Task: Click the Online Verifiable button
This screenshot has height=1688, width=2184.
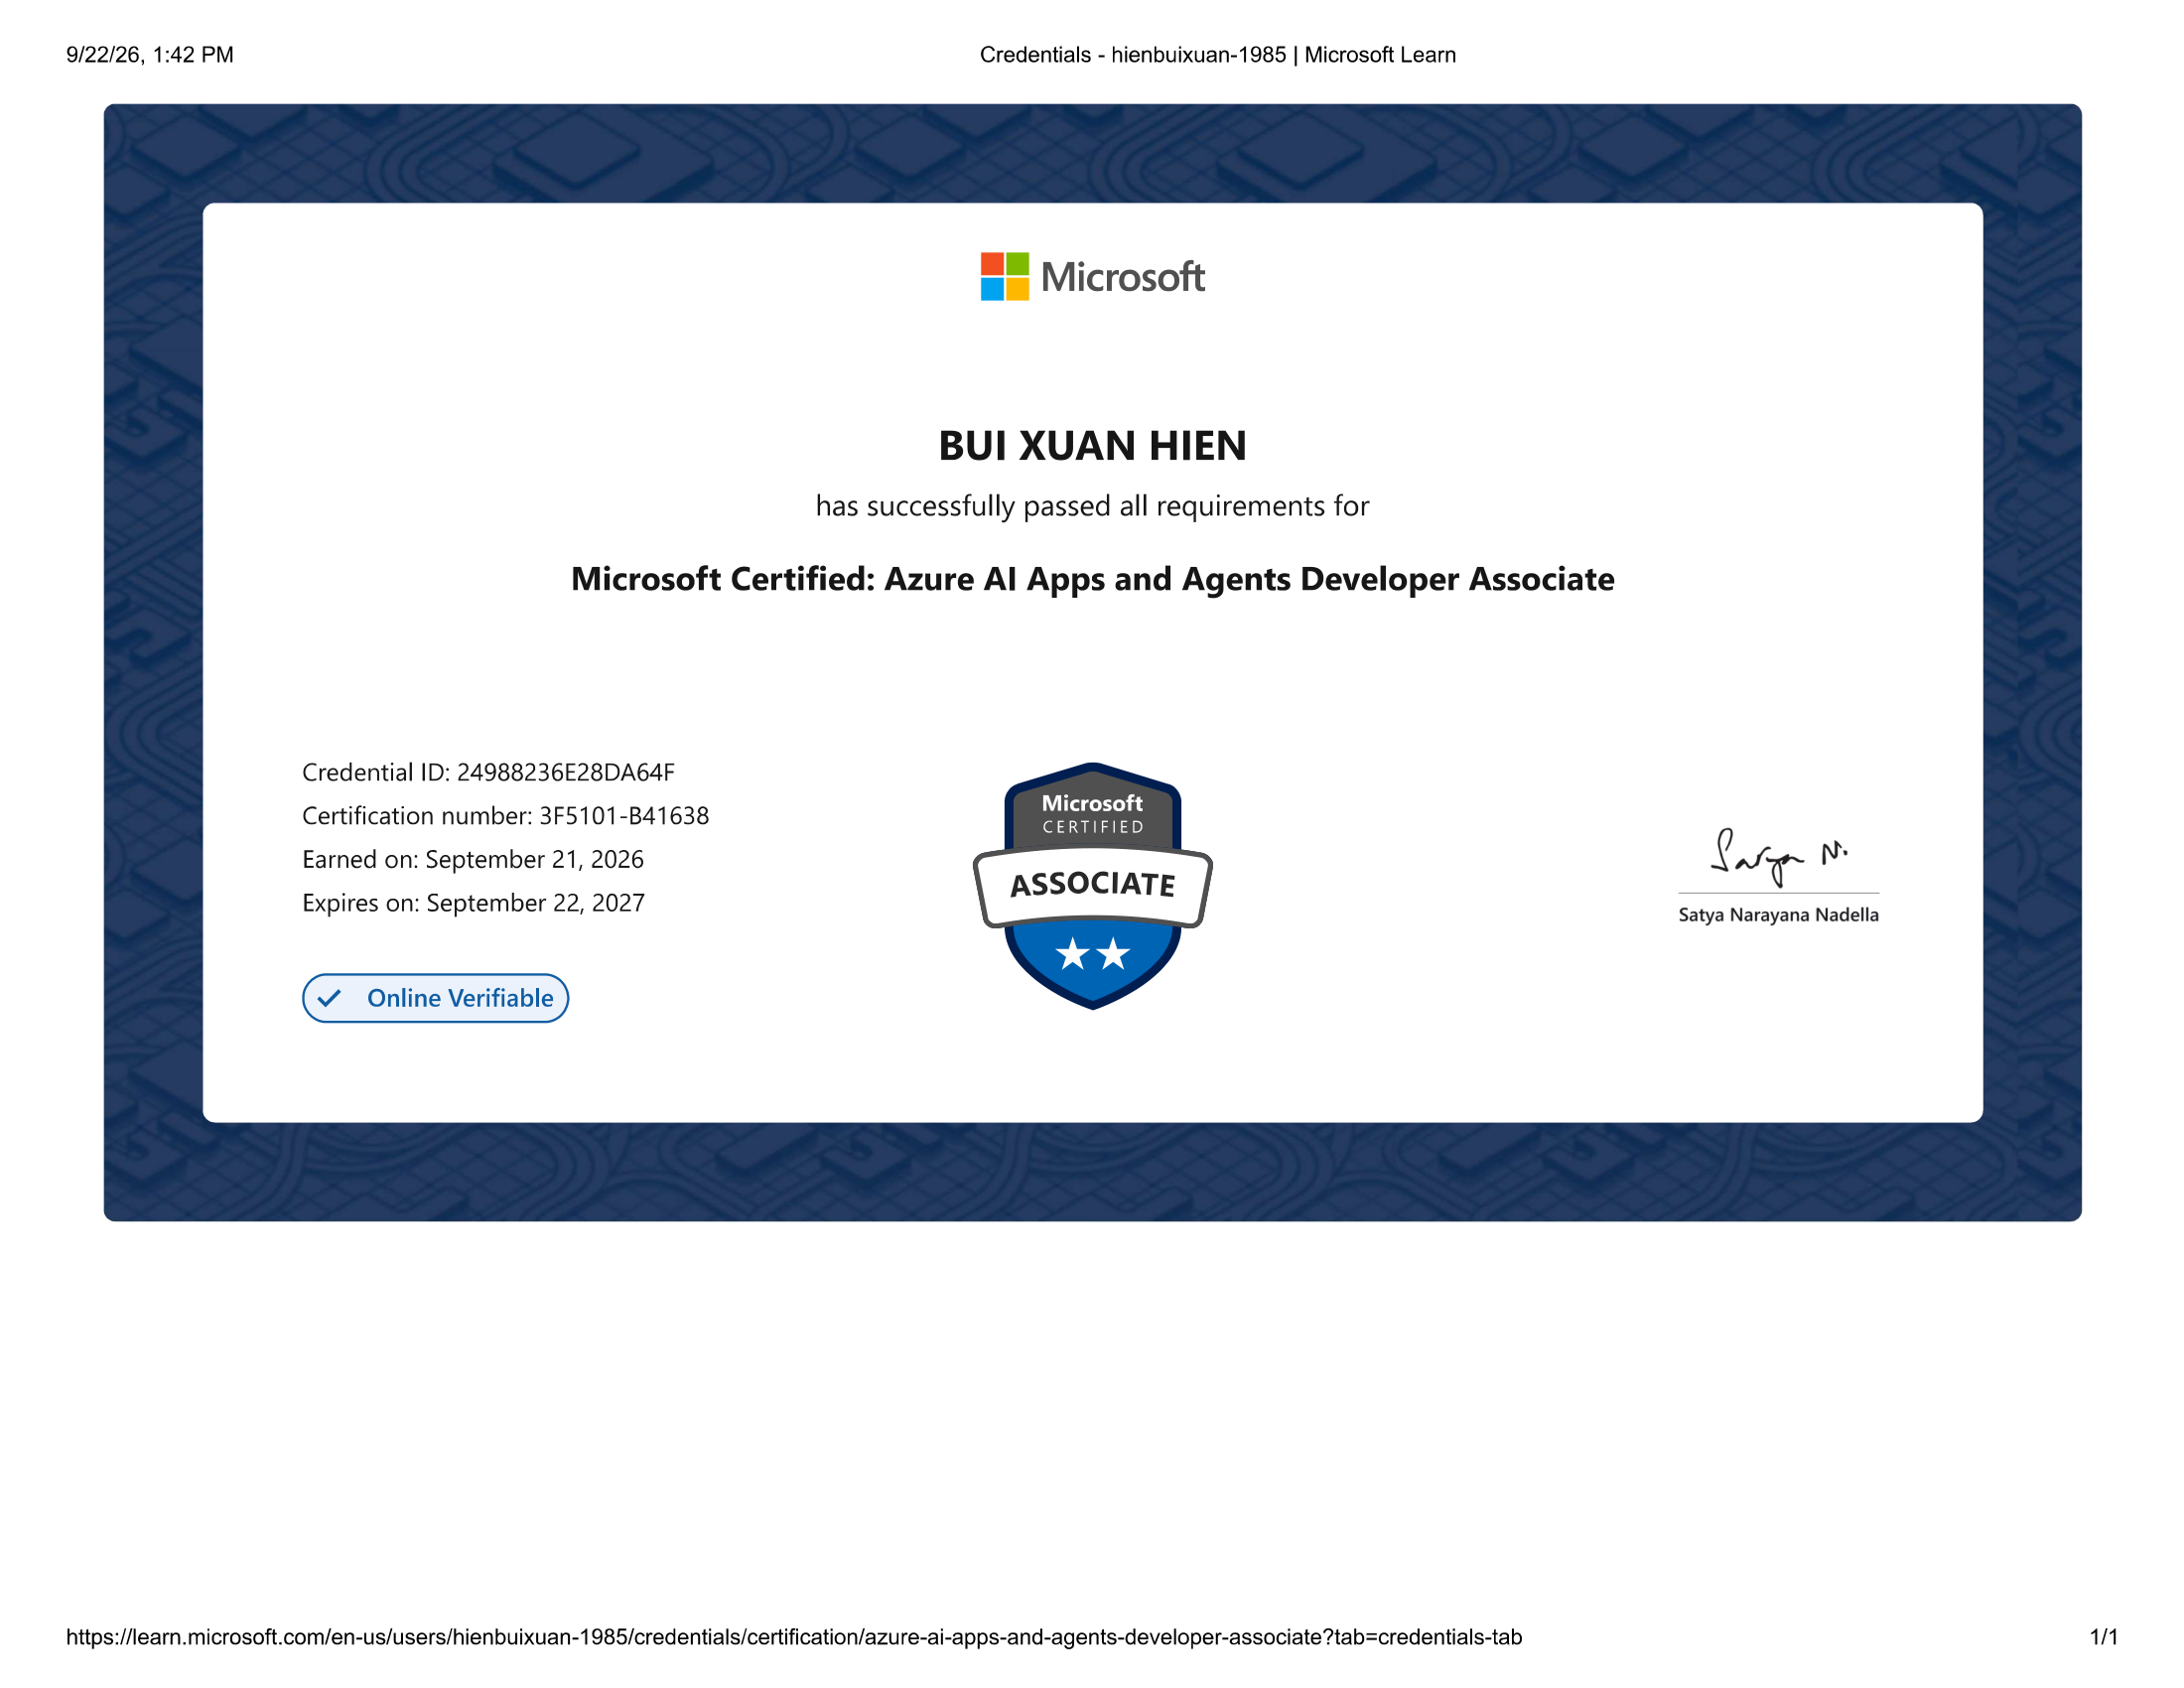Action: (x=435, y=998)
